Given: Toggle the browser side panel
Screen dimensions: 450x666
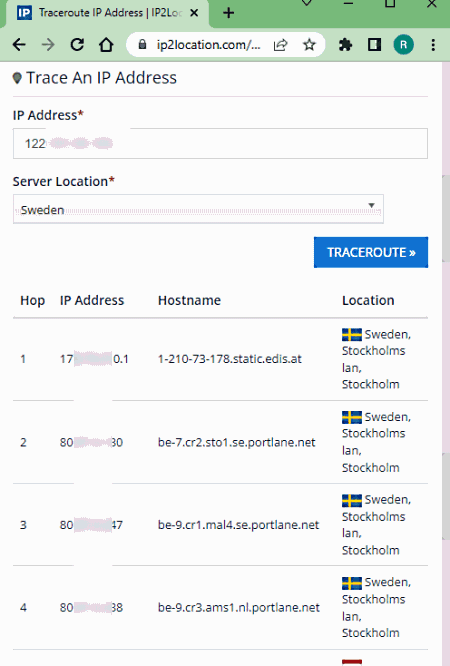Looking at the screenshot, I should coord(374,45).
